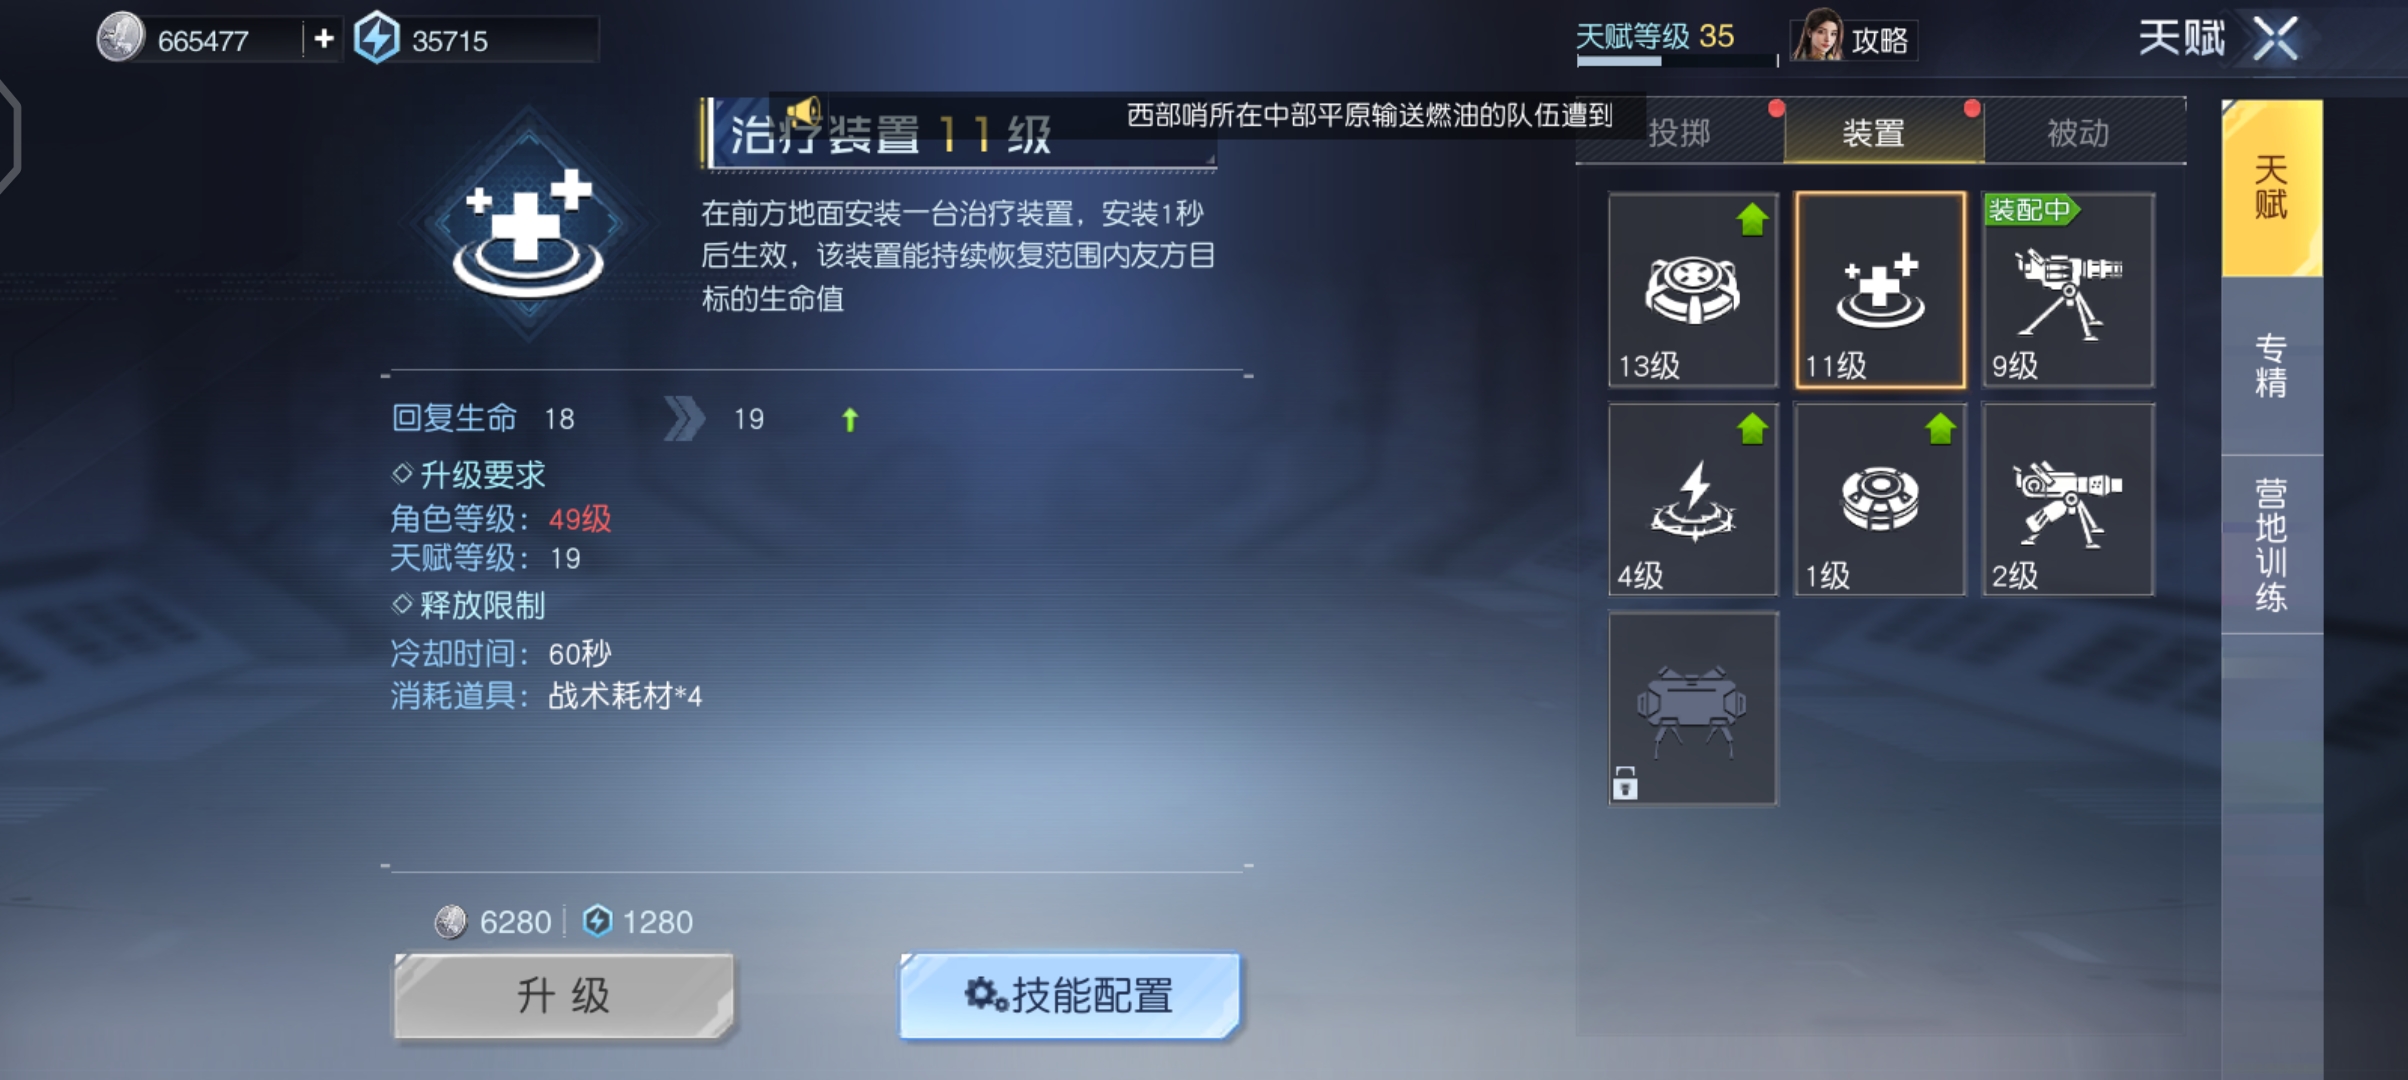Select the equipped 9级 turret skill
The height and width of the screenshot is (1080, 2408).
(x=2067, y=290)
